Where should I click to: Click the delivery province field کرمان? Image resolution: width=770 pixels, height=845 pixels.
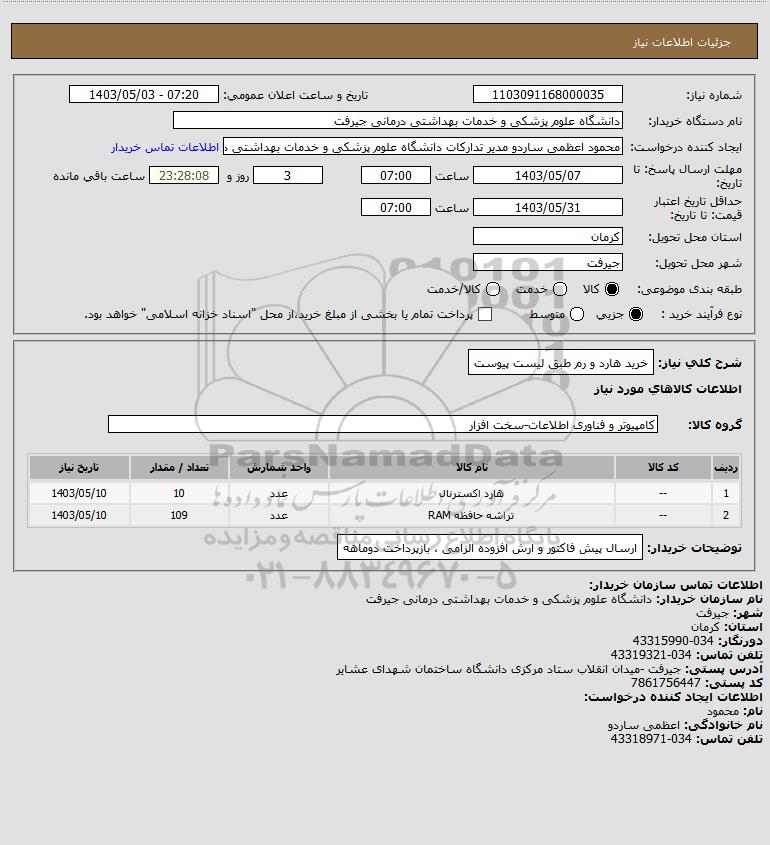point(547,237)
